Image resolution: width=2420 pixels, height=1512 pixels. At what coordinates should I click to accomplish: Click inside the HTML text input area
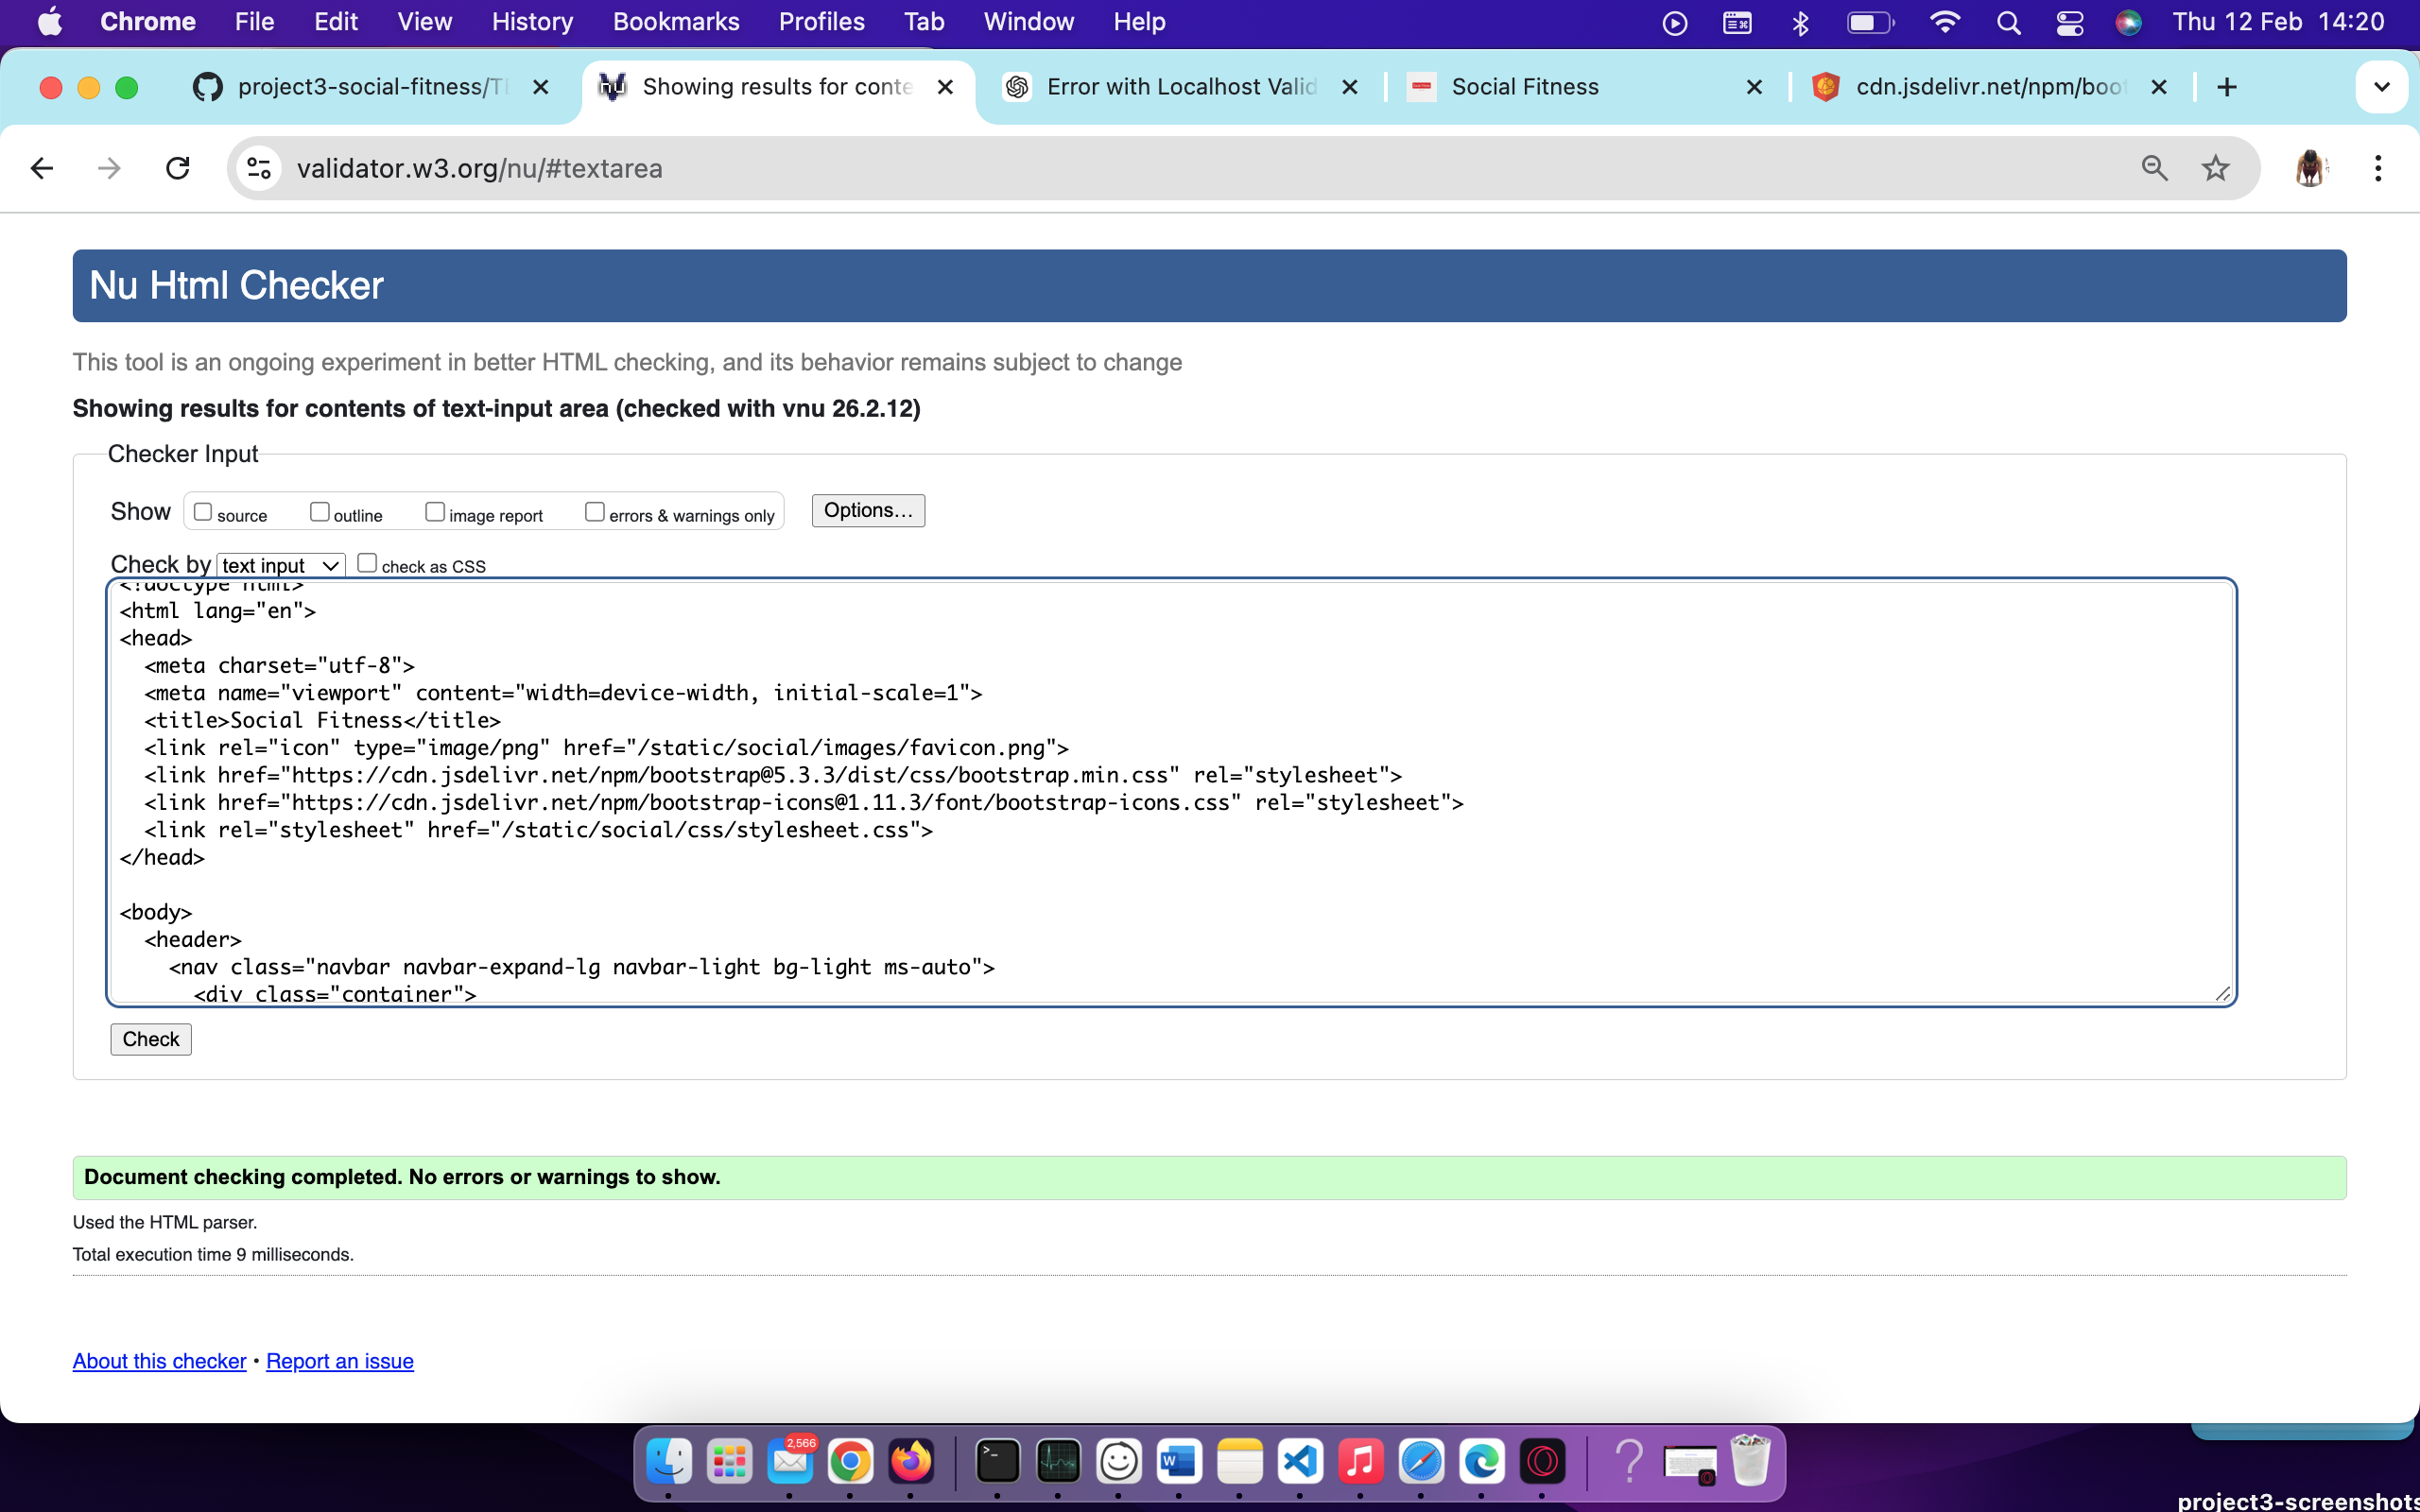[x=1170, y=790]
